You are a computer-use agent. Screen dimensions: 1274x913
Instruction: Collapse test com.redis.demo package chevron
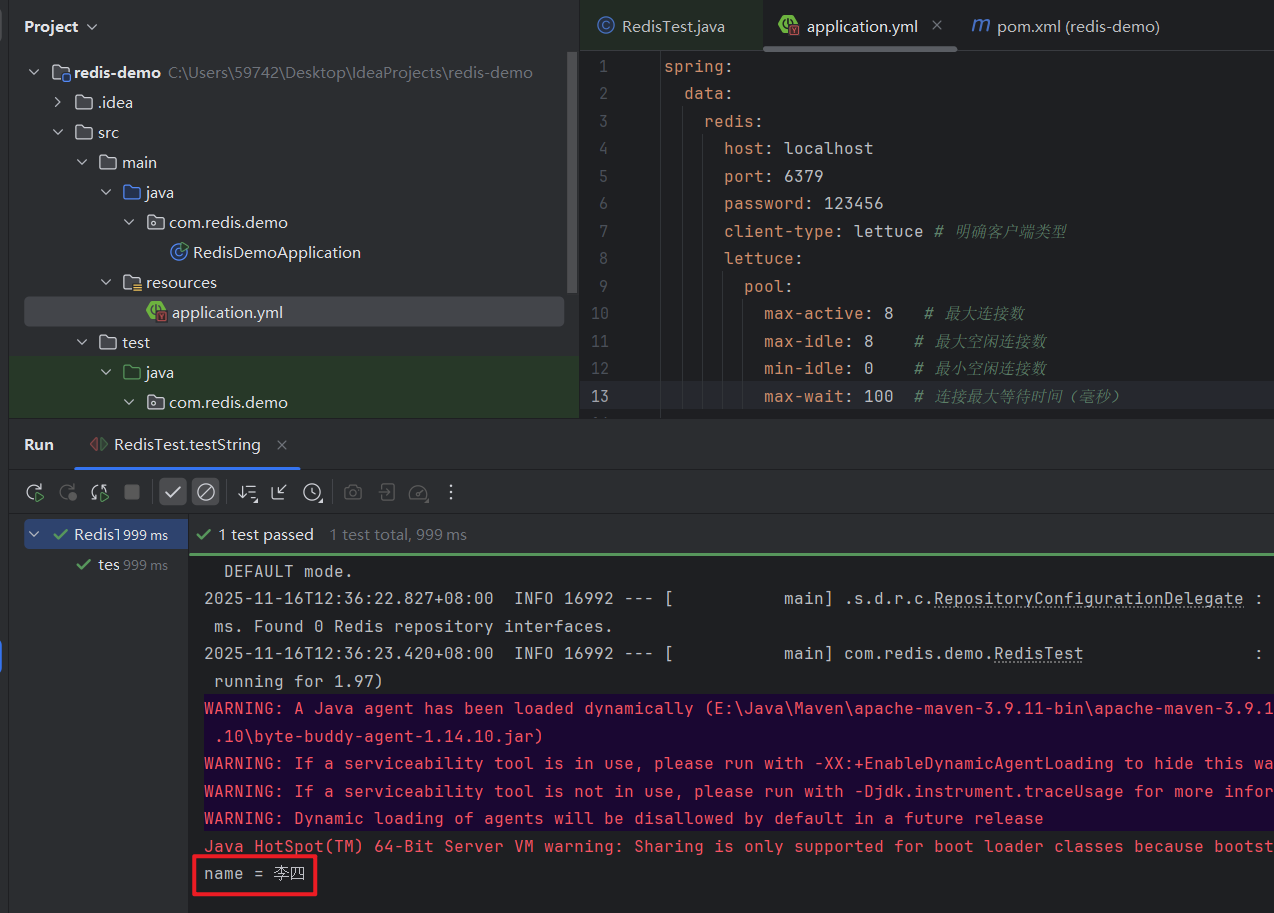tap(131, 403)
